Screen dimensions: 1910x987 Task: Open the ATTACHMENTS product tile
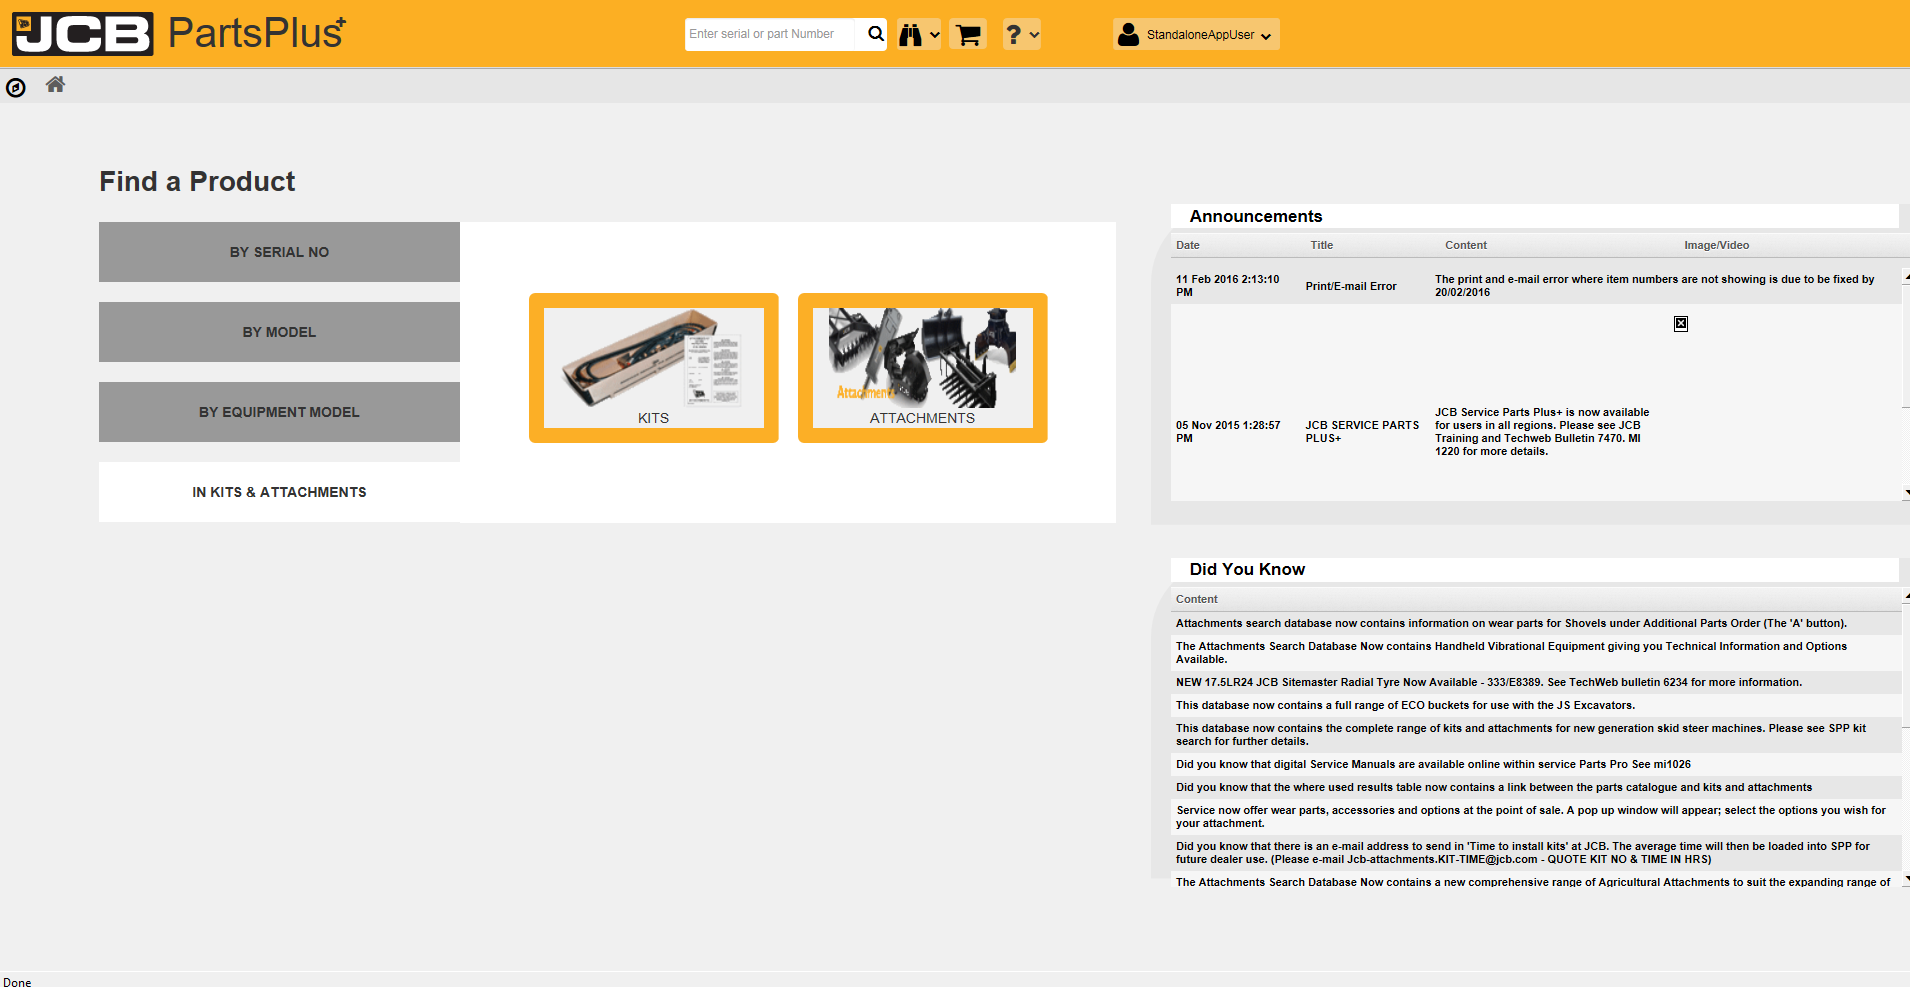(x=923, y=368)
